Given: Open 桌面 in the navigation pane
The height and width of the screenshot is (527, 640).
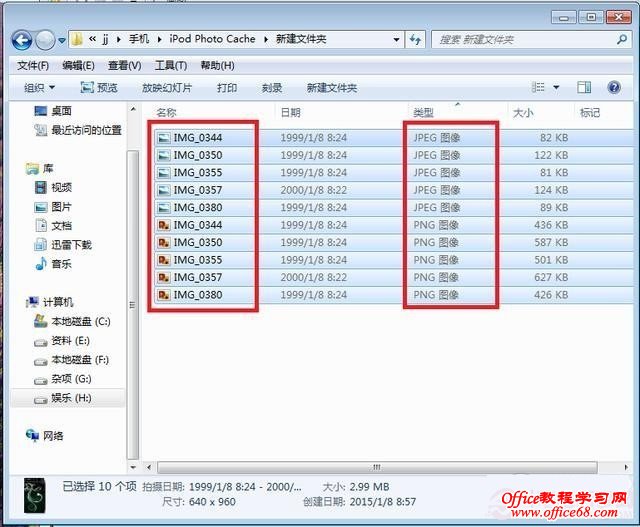Looking at the screenshot, I should pyautogui.click(x=53, y=111).
